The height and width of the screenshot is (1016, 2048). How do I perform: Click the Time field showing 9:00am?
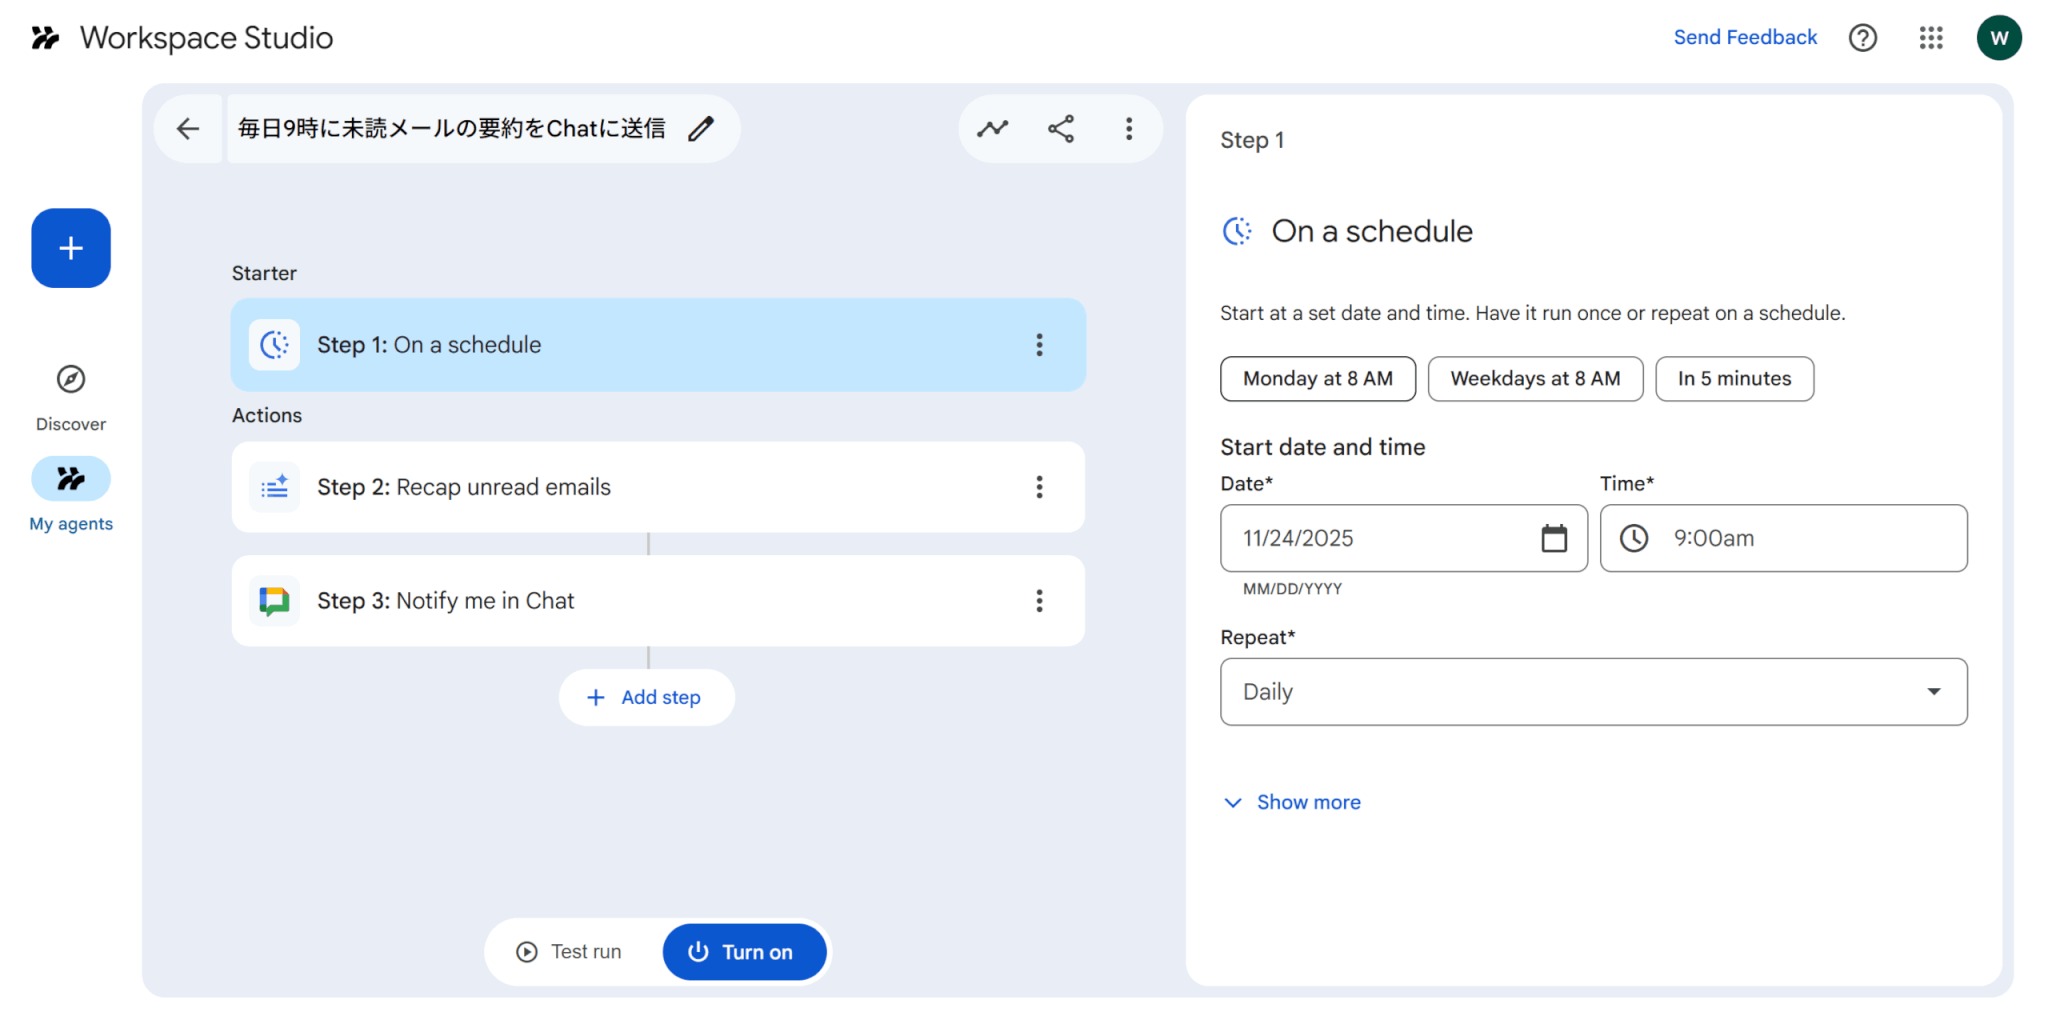tap(1783, 538)
